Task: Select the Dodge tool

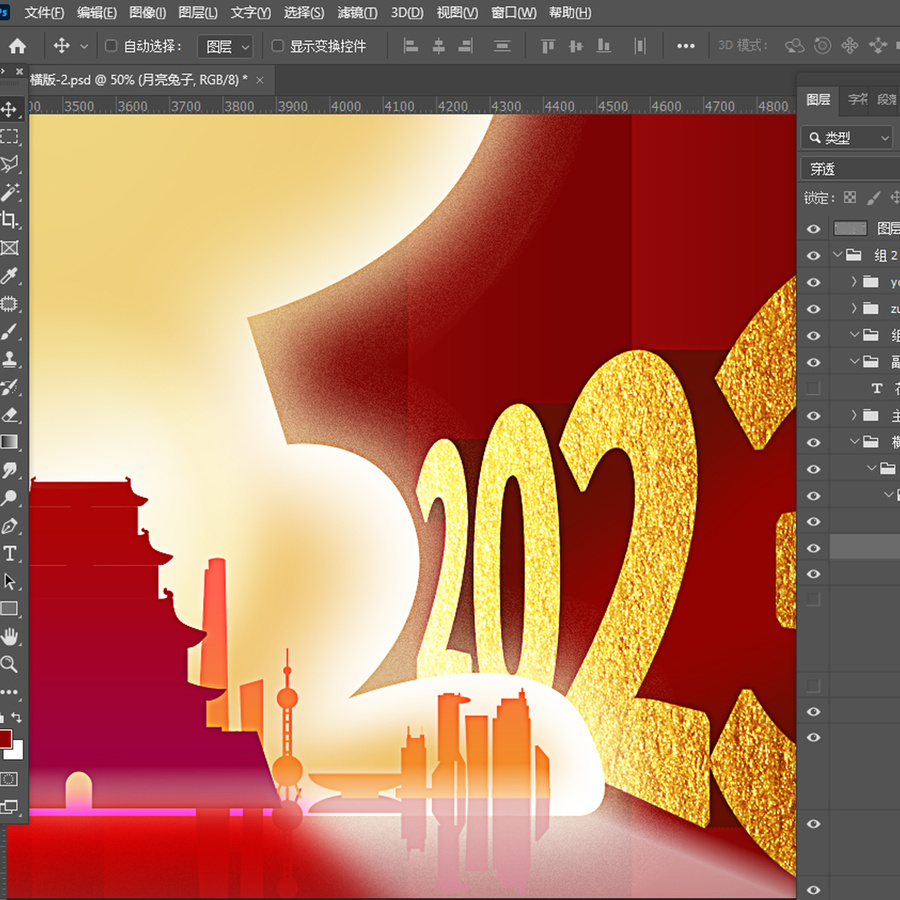Action: [x=9, y=498]
